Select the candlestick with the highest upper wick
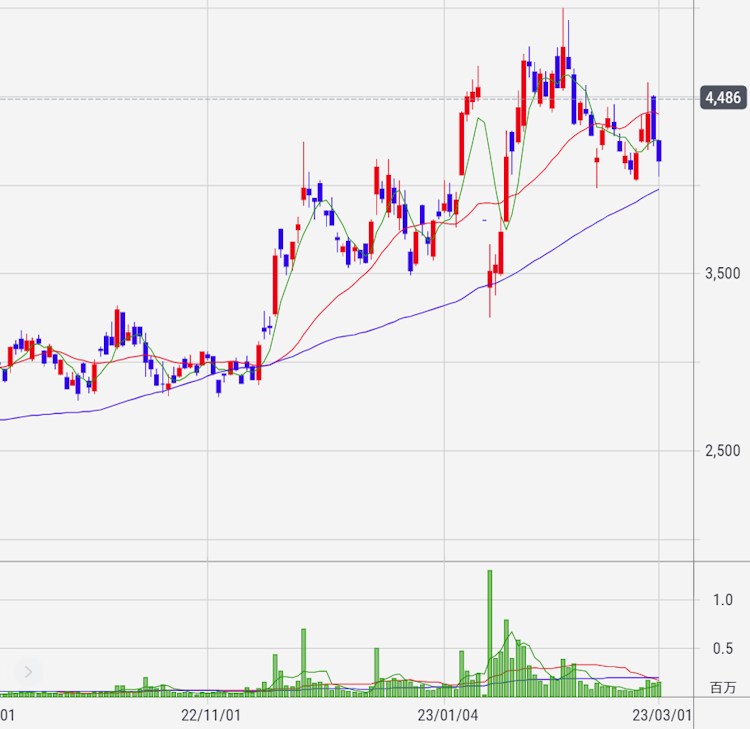 pos(563,48)
